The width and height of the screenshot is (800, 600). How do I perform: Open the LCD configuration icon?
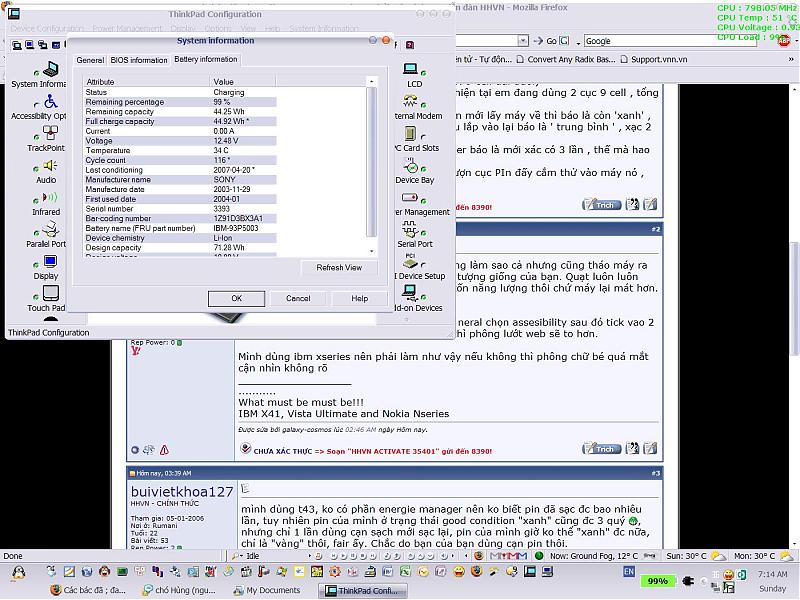point(410,70)
